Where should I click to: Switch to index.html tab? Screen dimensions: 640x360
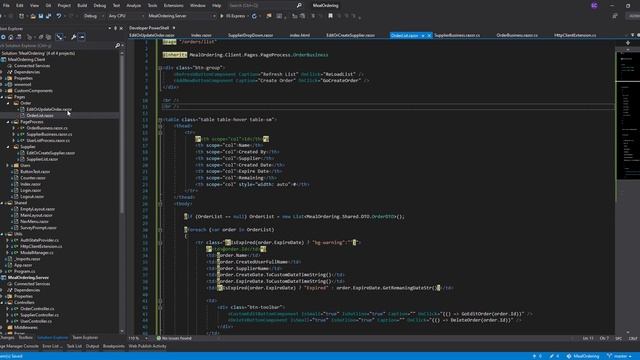pyautogui.click(x=300, y=36)
